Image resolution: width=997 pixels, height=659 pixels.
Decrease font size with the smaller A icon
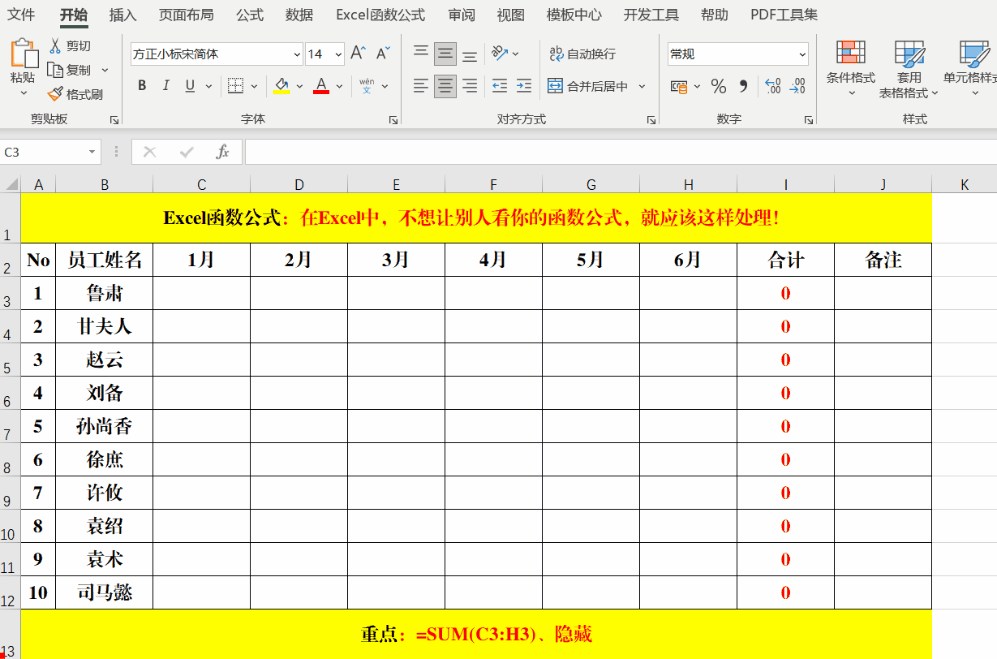point(383,53)
